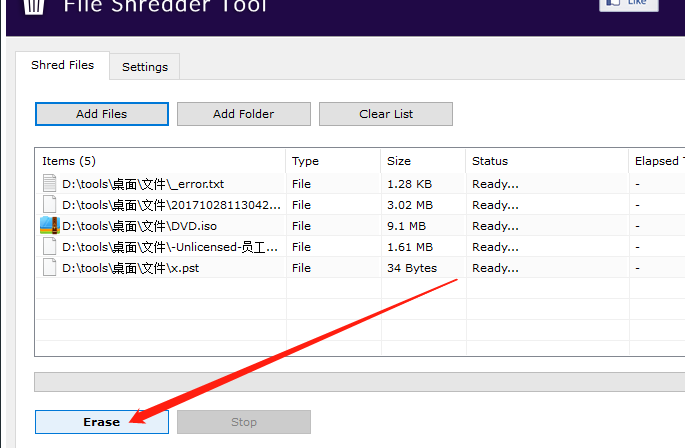Click the disabled Stop button
Image resolution: width=685 pixels, height=448 pixels.
(x=244, y=422)
